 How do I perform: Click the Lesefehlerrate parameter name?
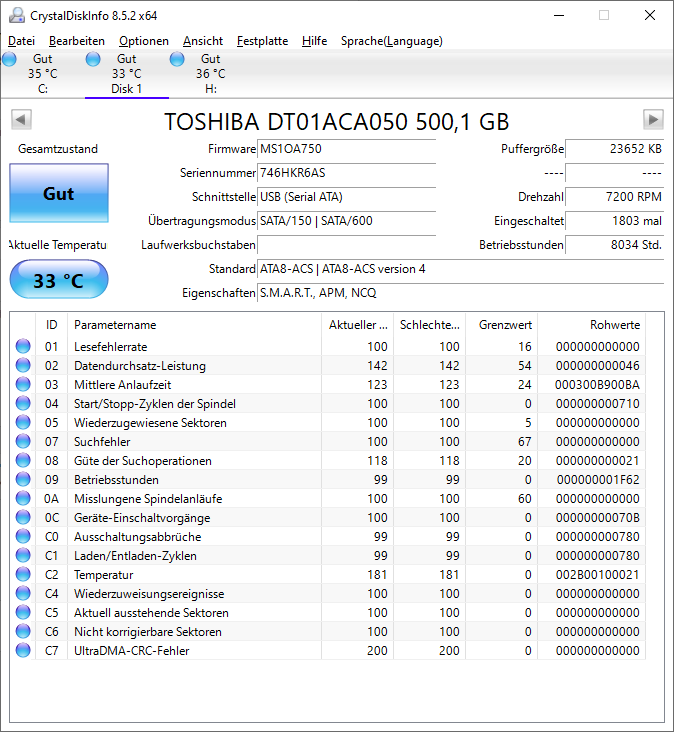click(111, 346)
